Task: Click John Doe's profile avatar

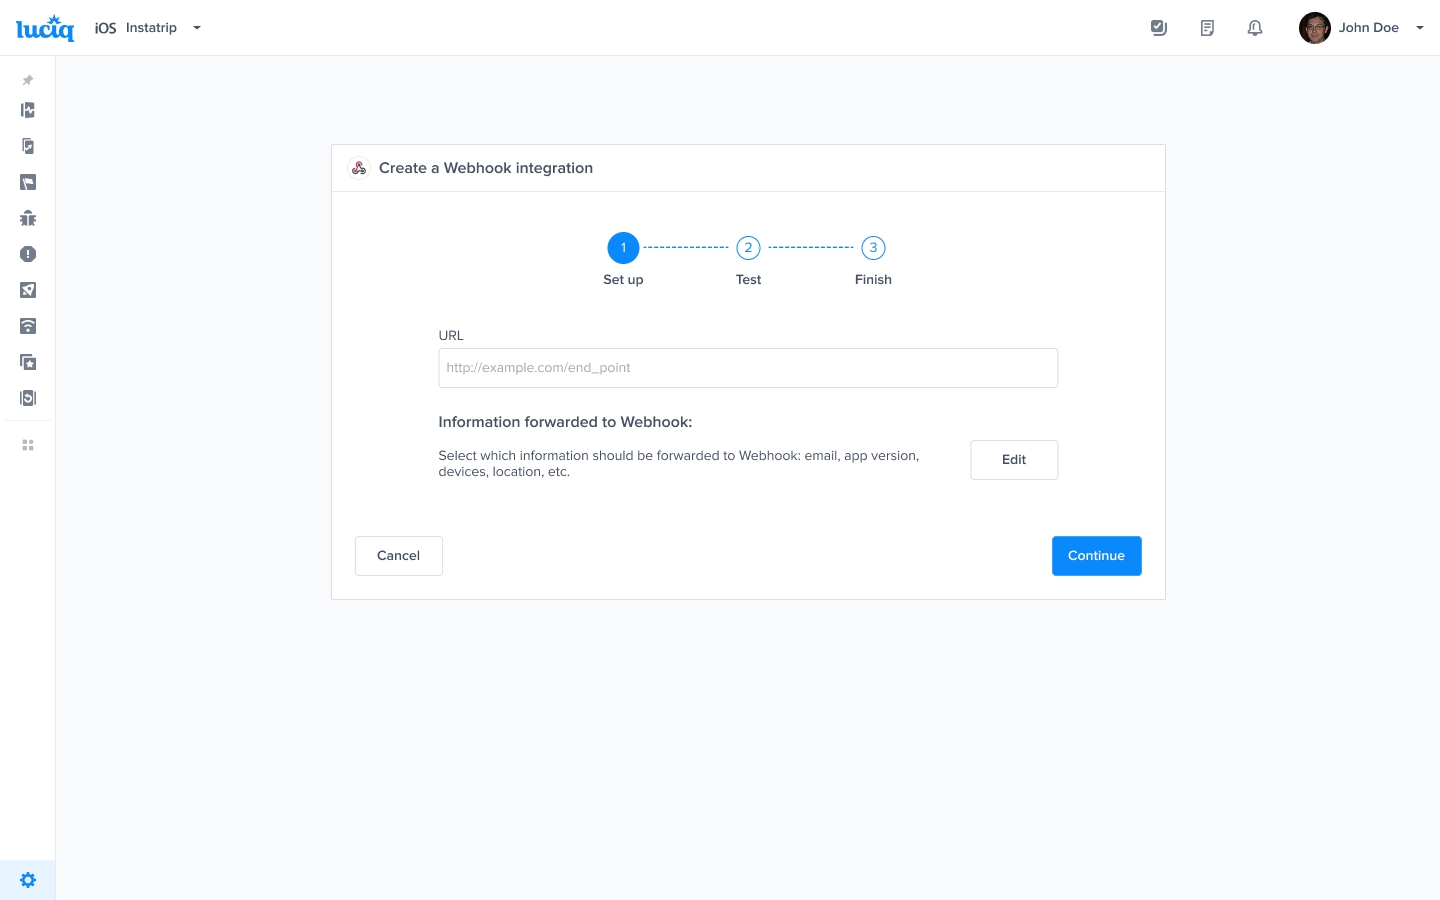Action: (x=1314, y=28)
